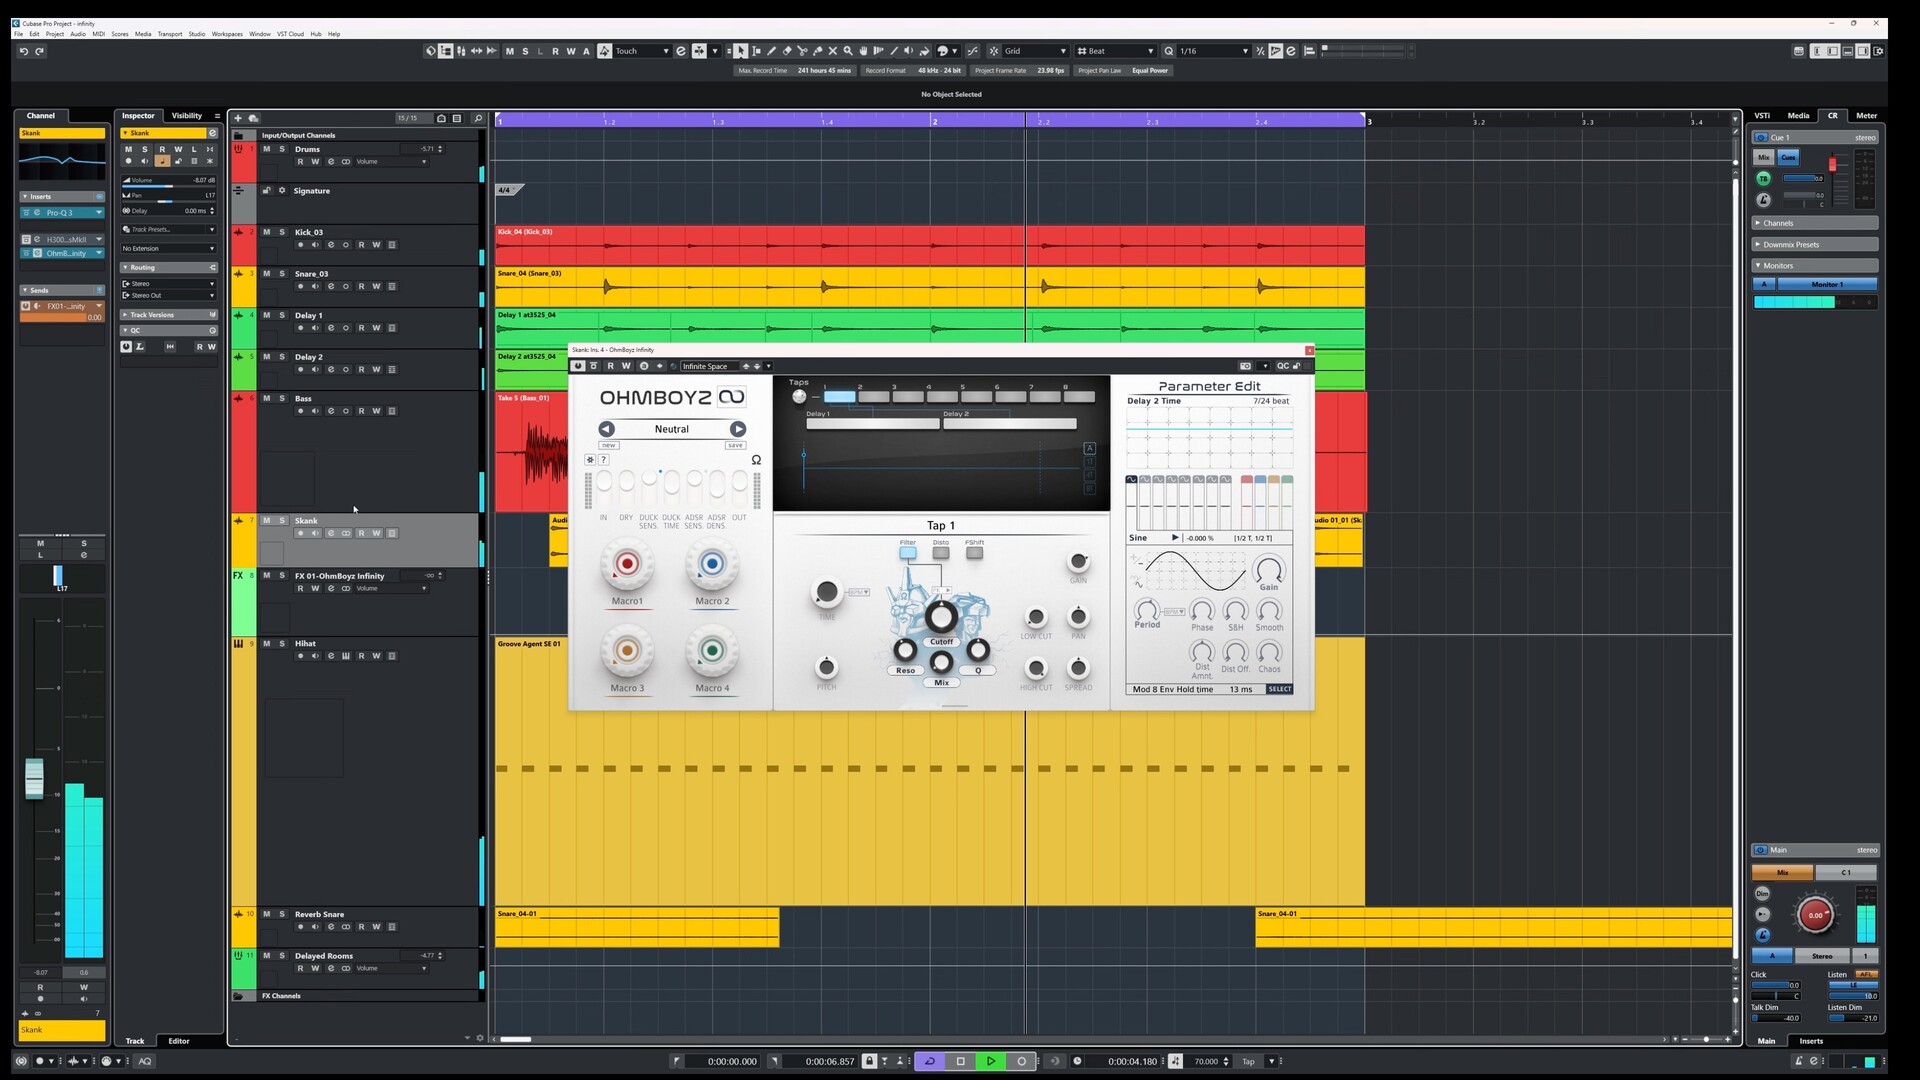Screen dimensions: 1920x1080
Task: Click the LFO play arrow next to Sine
Action: [1175, 538]
